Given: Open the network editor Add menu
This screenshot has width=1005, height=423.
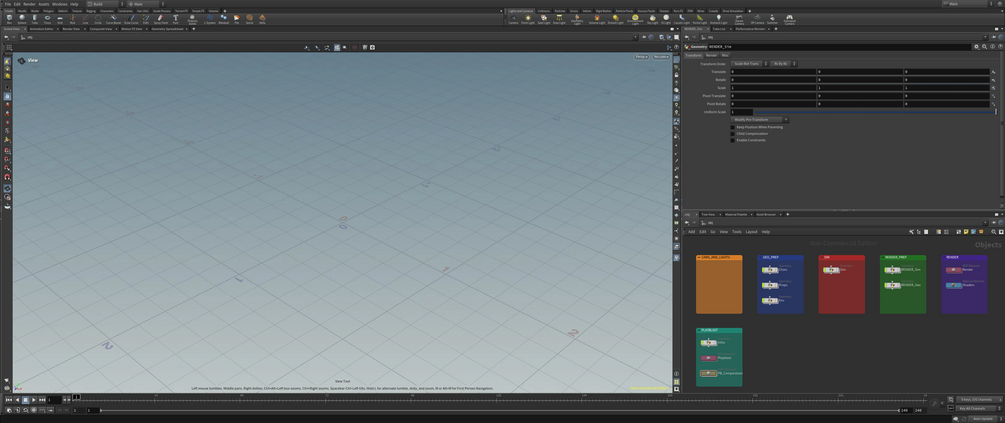Looking at the screenshot, I should click(692, 231).
